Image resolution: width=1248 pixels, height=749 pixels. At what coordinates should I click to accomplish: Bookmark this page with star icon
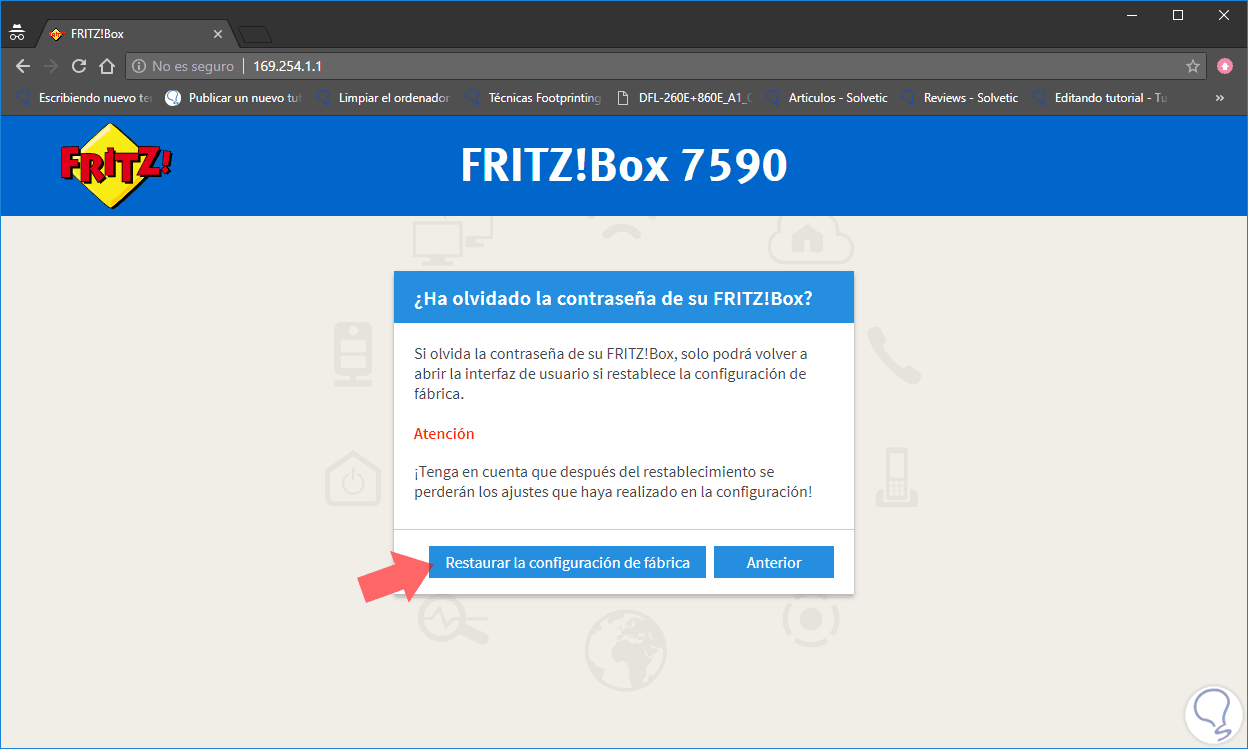tap(1193, 66)
